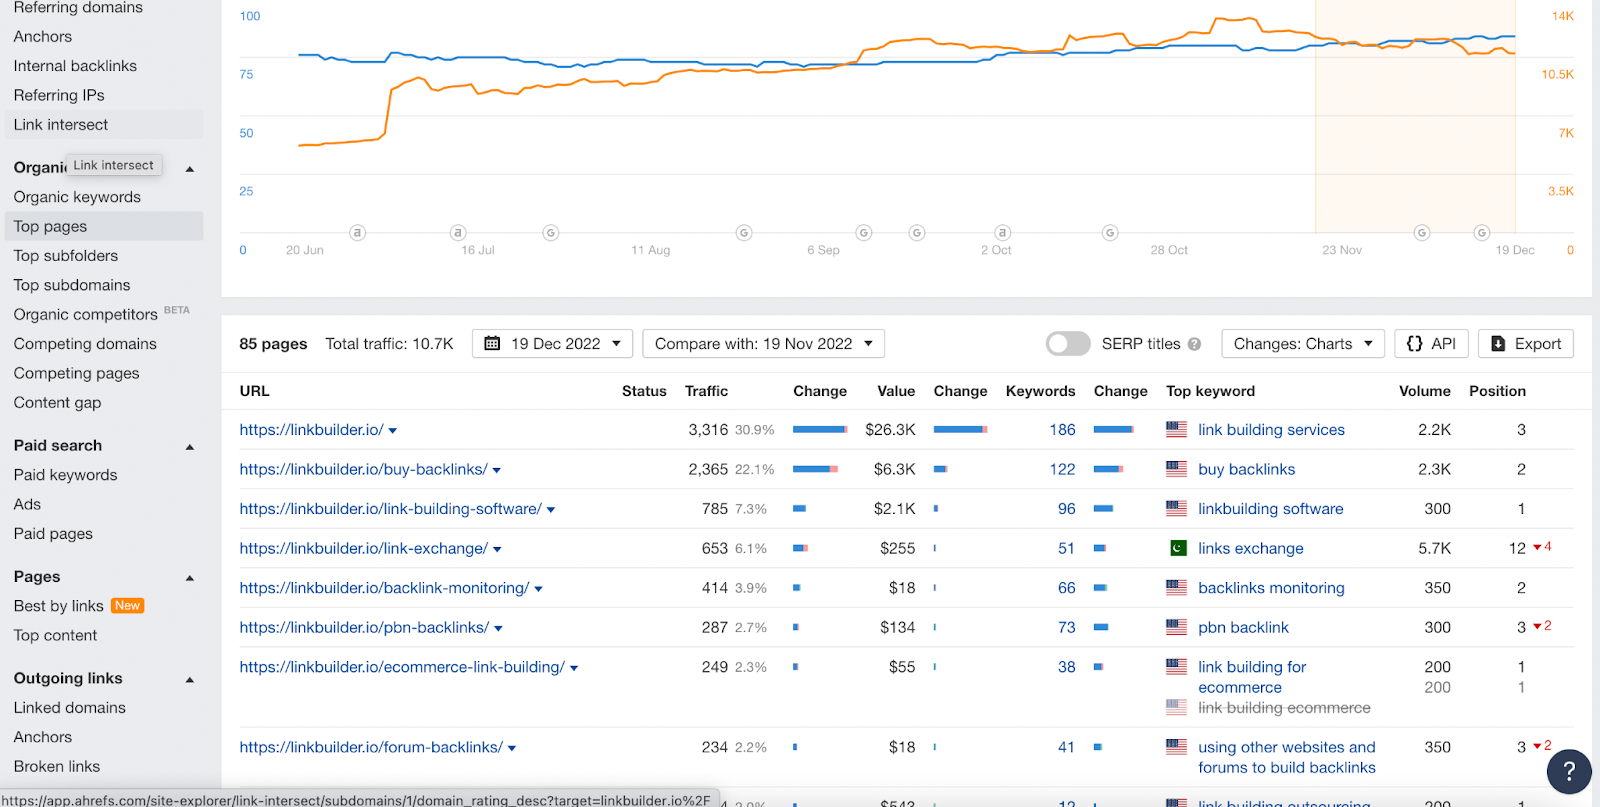
Task: Open dropdown arrow beside link-exchange URL
Action: click(x=497, y=549)
